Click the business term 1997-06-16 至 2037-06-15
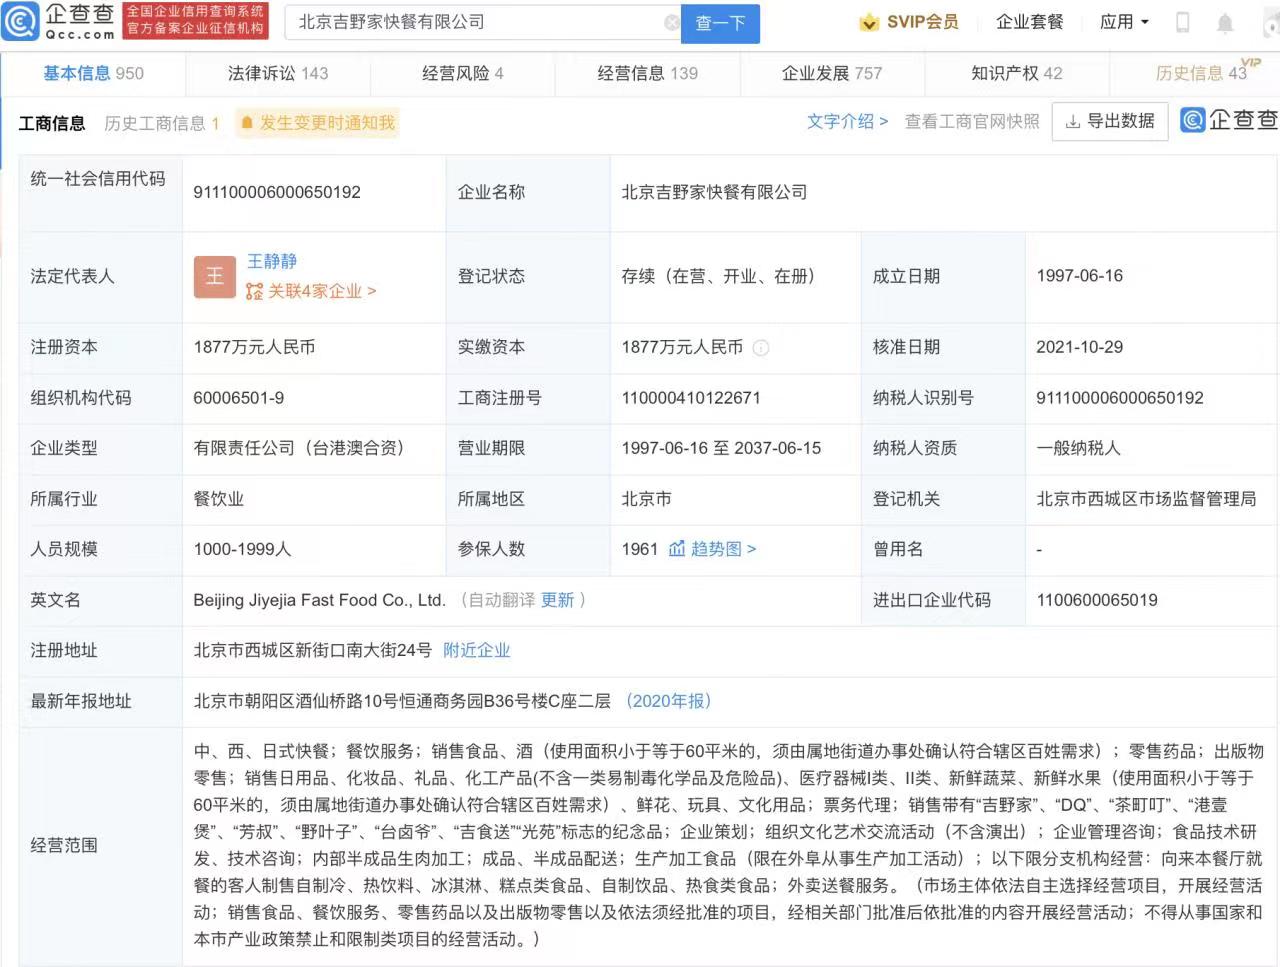Screen dimensions: 1280x967 click(x=721, y=448)
